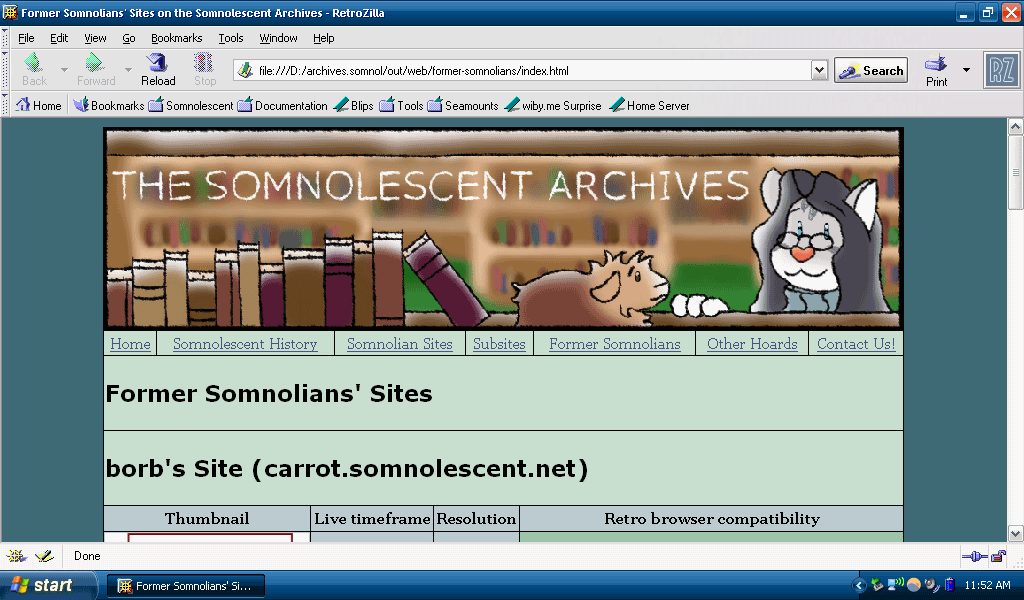Click the RetroZilla RZ throbber logo
The image size is (1024, 600).
click(1002, 70)
